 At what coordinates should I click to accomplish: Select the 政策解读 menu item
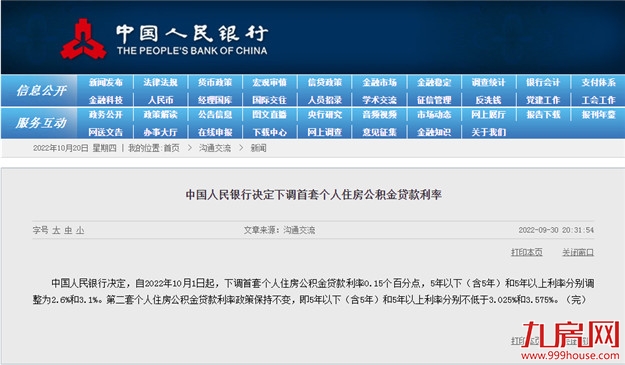pyautogui.click(x=160, y=115)
